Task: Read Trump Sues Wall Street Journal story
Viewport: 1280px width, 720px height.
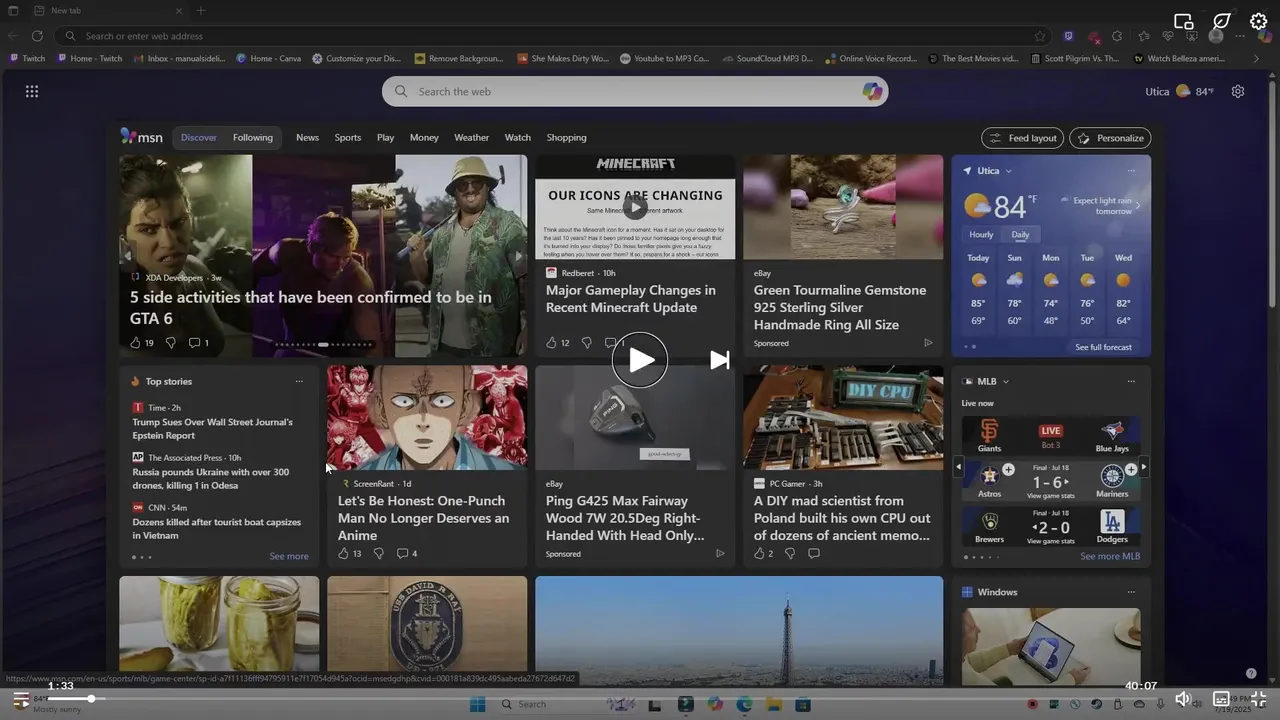Action: click(213, 429)
